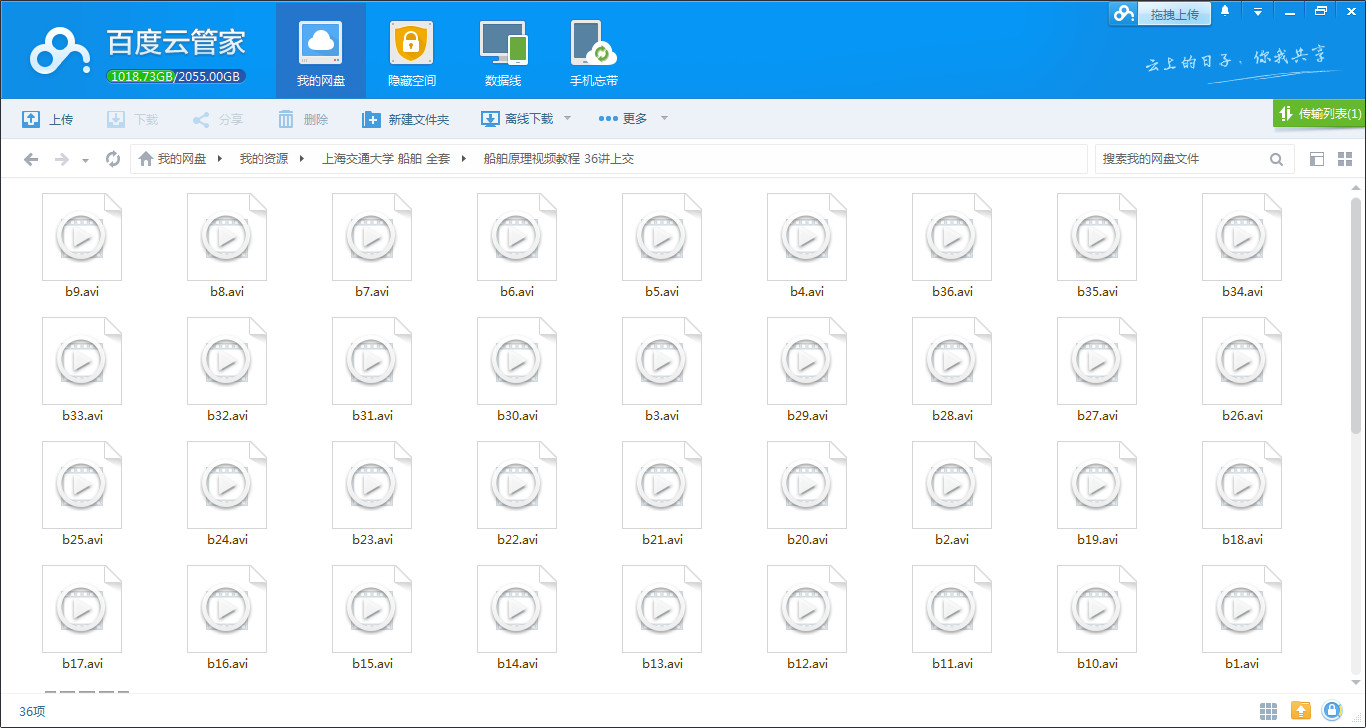Click the b29.avi file name
This screenshot has height=728, width=1366.
click(807, 416)
